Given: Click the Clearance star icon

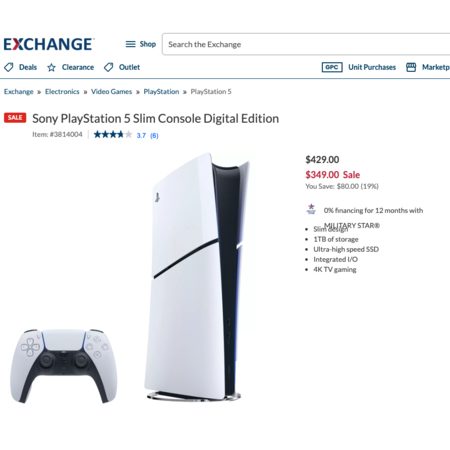Looking at the screenshot, I should click(x=51, y=68).
